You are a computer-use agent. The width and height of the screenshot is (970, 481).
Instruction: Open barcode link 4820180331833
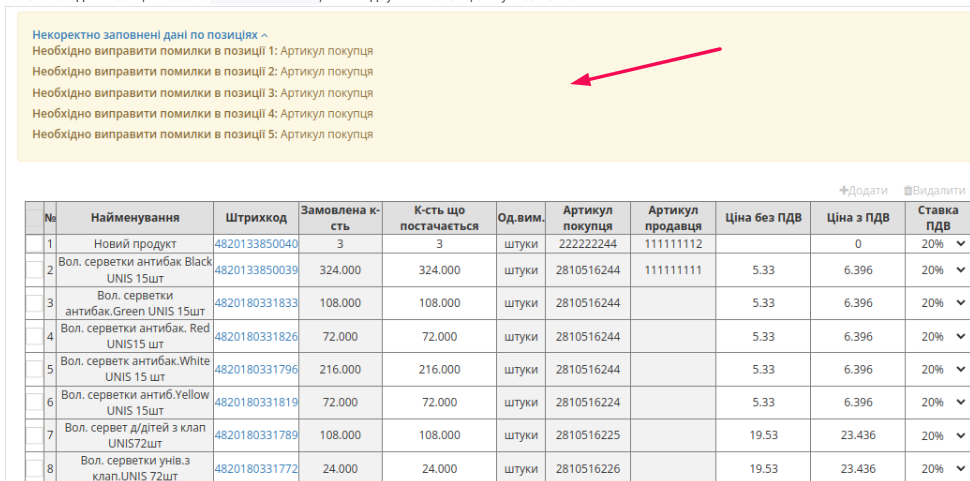[256, 303]
